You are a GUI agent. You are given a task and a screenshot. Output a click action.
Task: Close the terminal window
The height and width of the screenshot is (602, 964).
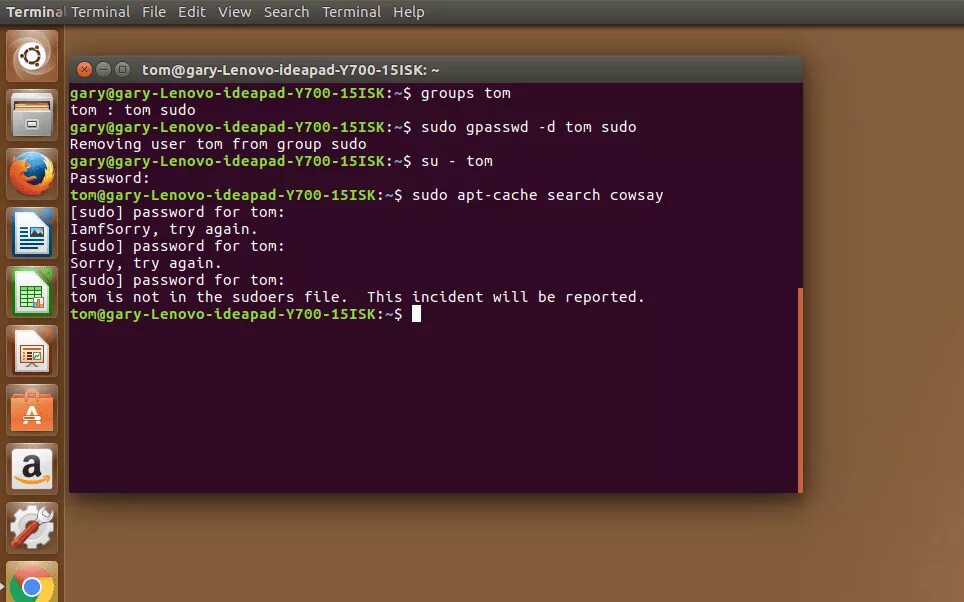pos(84,69)
